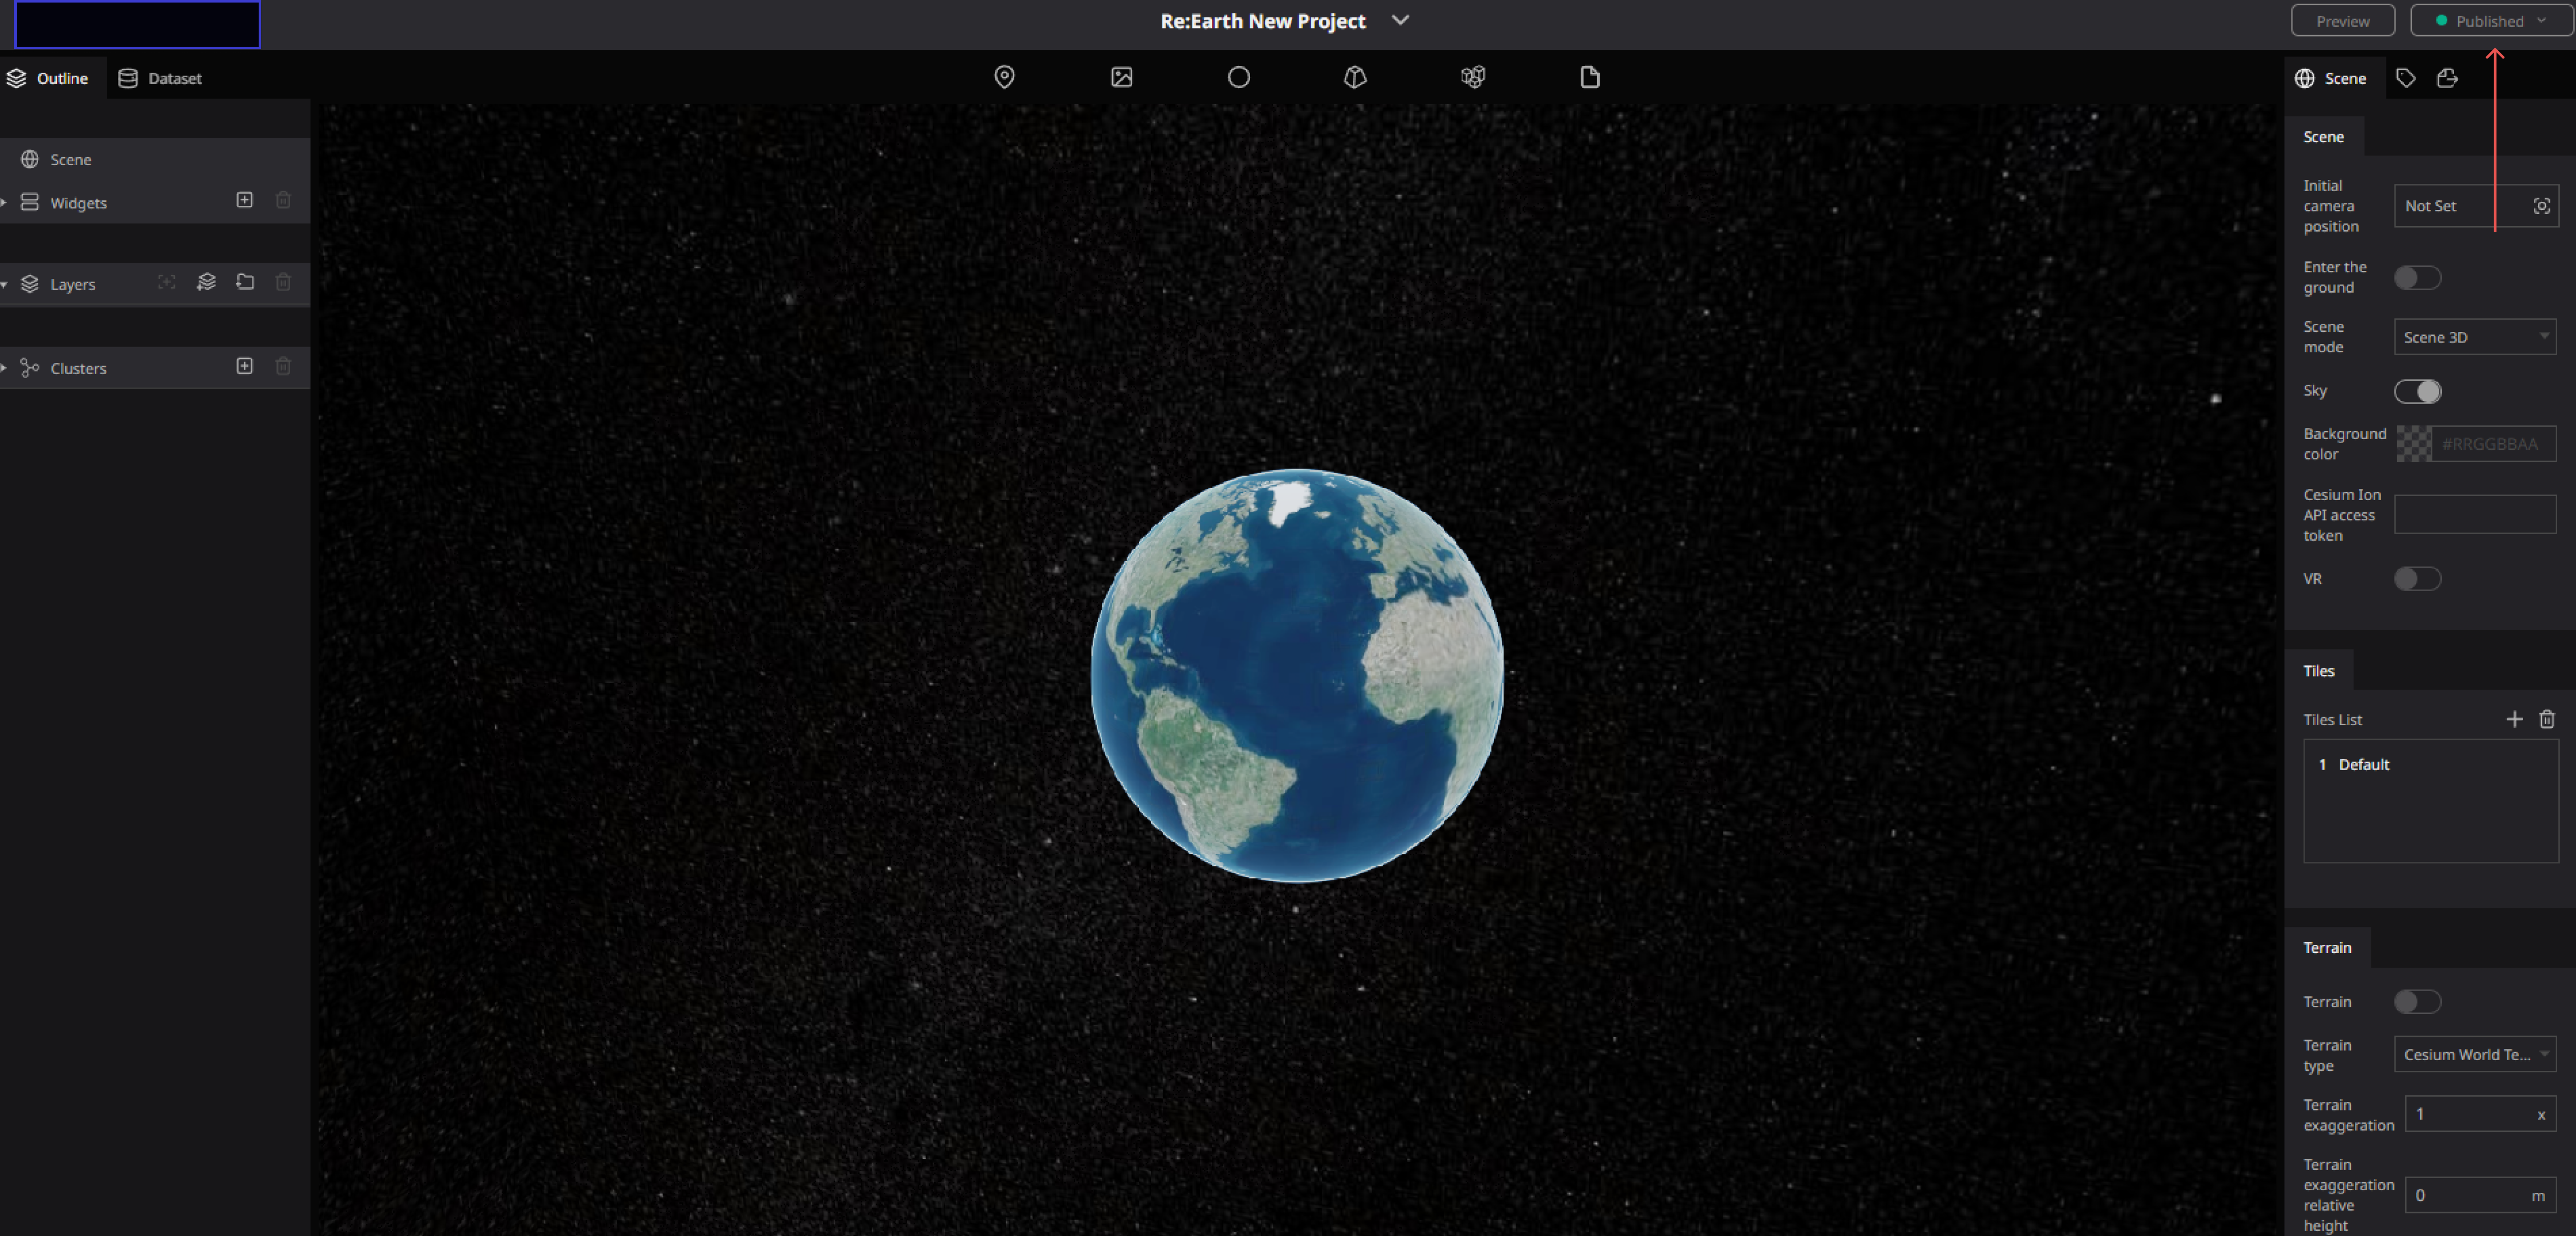Click the zoom-to-layer icon in Layers row
2576x1236 pixels.
166,282
